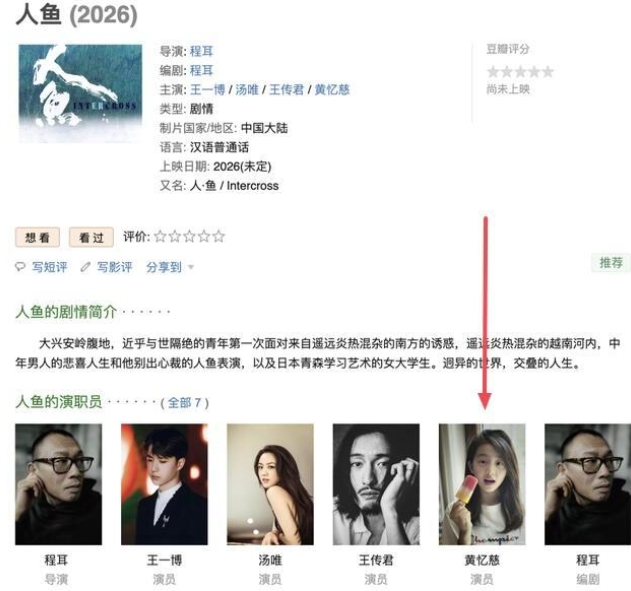The image size is (631, 591).
Task: Open the 黄忆慈 link in 主演 row
Action: click(332, 90)
